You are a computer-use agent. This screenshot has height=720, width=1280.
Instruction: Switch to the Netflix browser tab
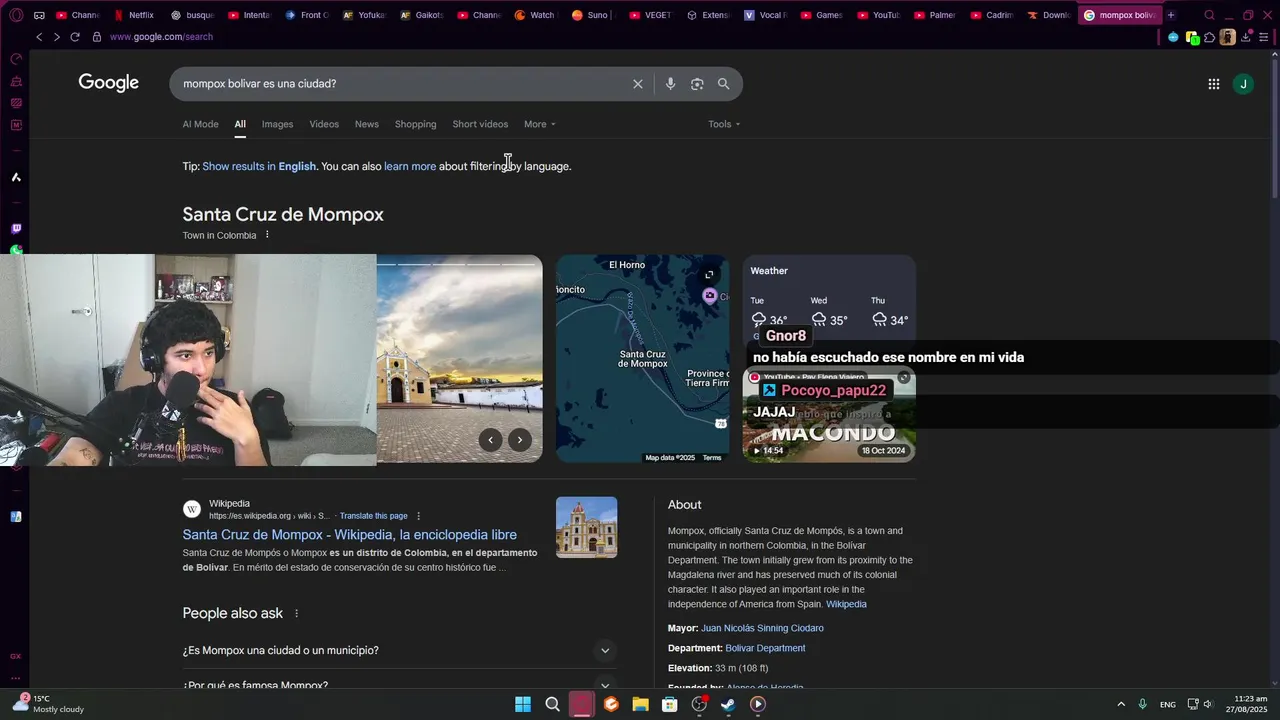click(134, 15)
